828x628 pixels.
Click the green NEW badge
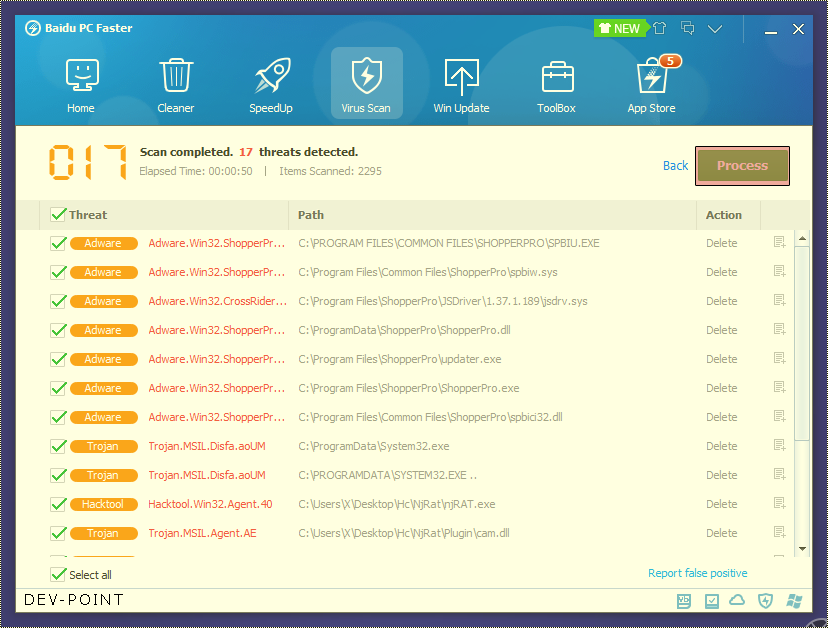pos(620,29)
